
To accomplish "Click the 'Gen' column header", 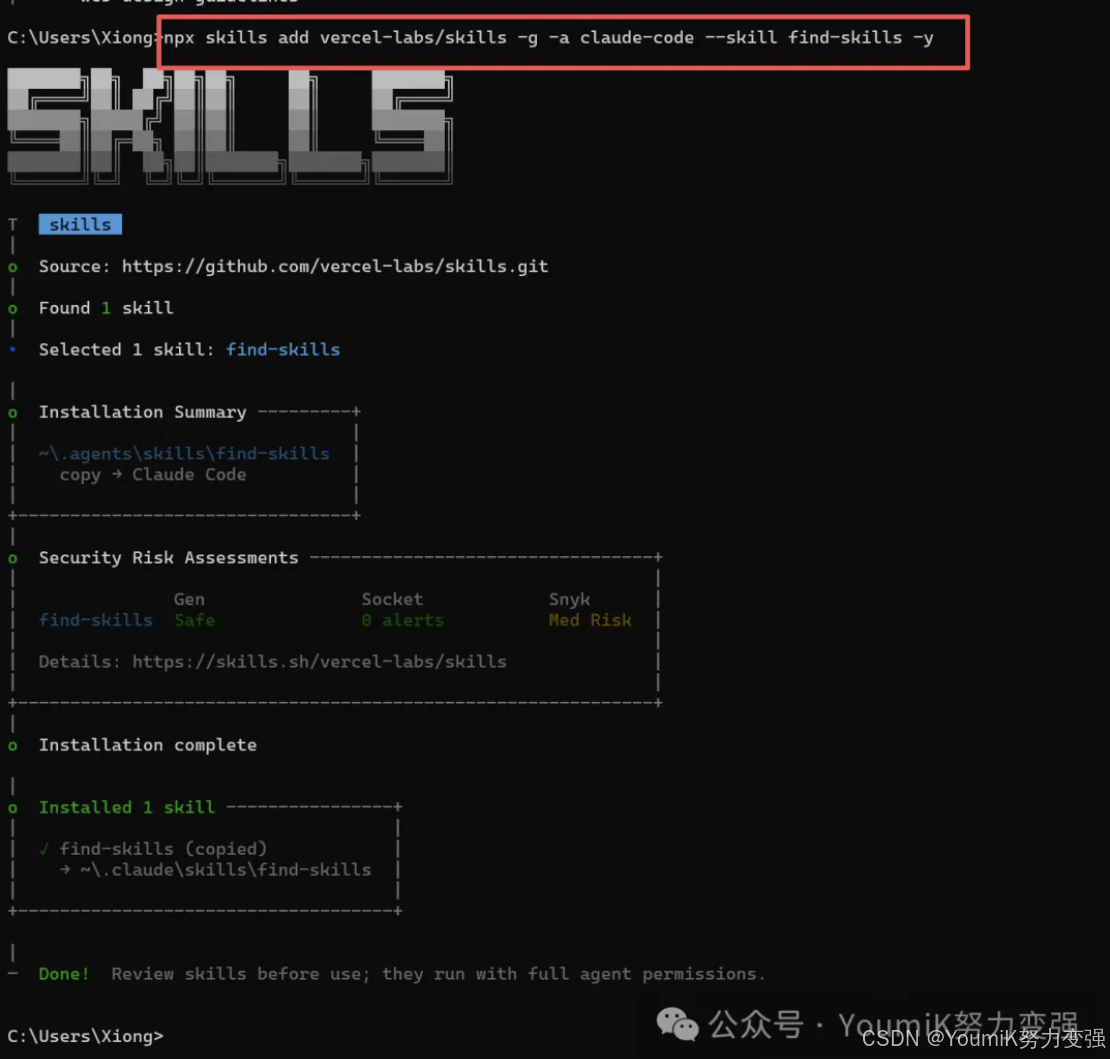I will click(x=189, y=599).
